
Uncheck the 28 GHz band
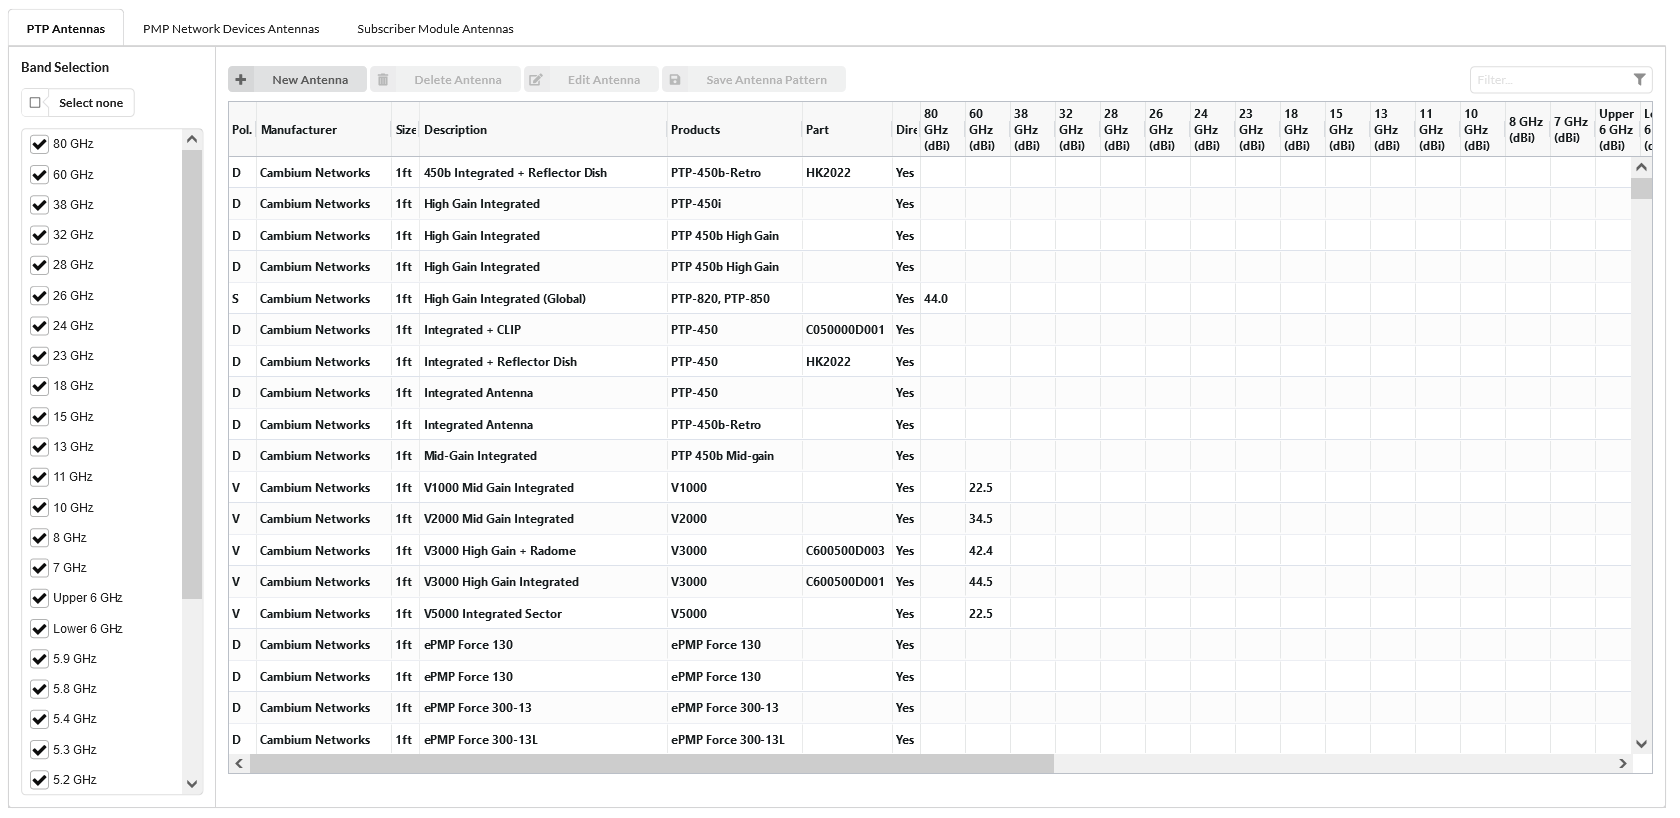[39, 265]
